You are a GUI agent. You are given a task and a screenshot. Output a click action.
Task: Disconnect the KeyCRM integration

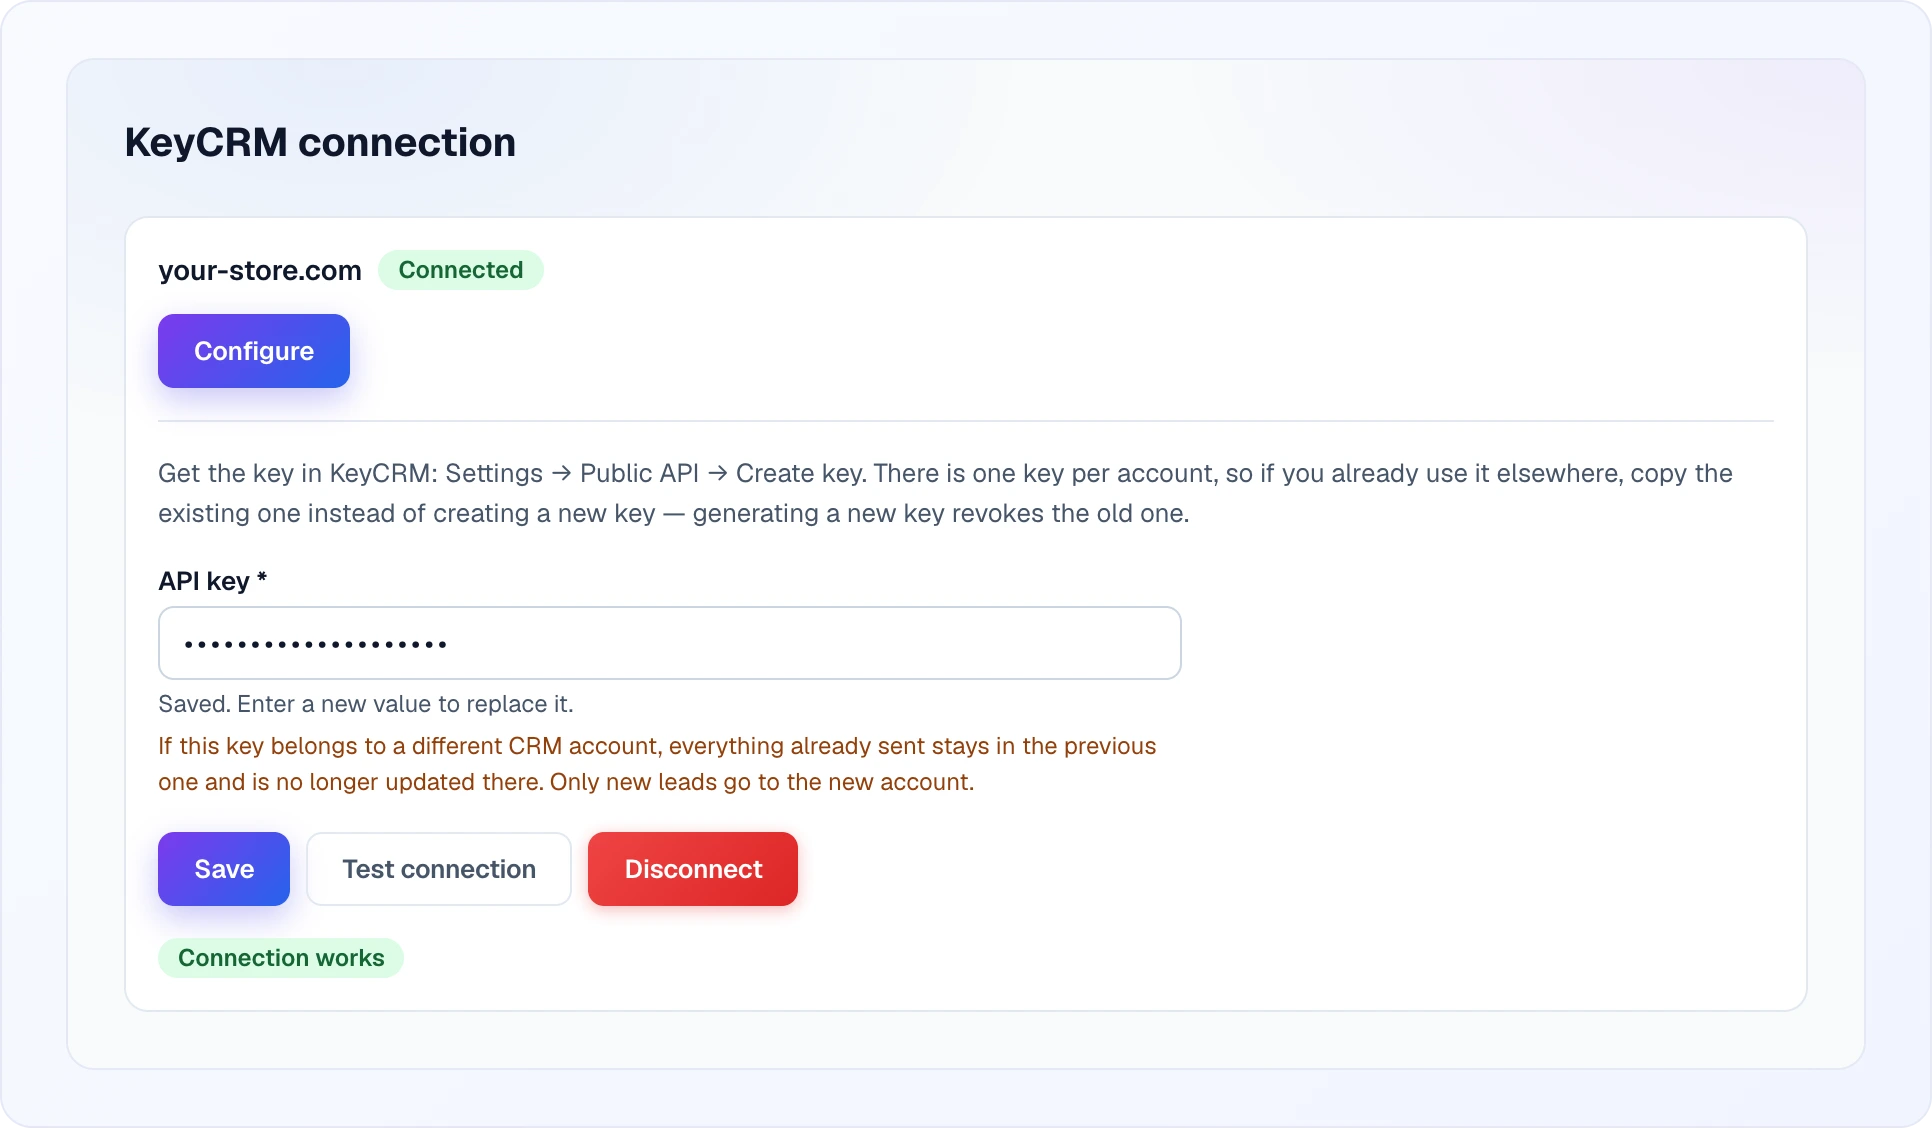coord(693,869)
